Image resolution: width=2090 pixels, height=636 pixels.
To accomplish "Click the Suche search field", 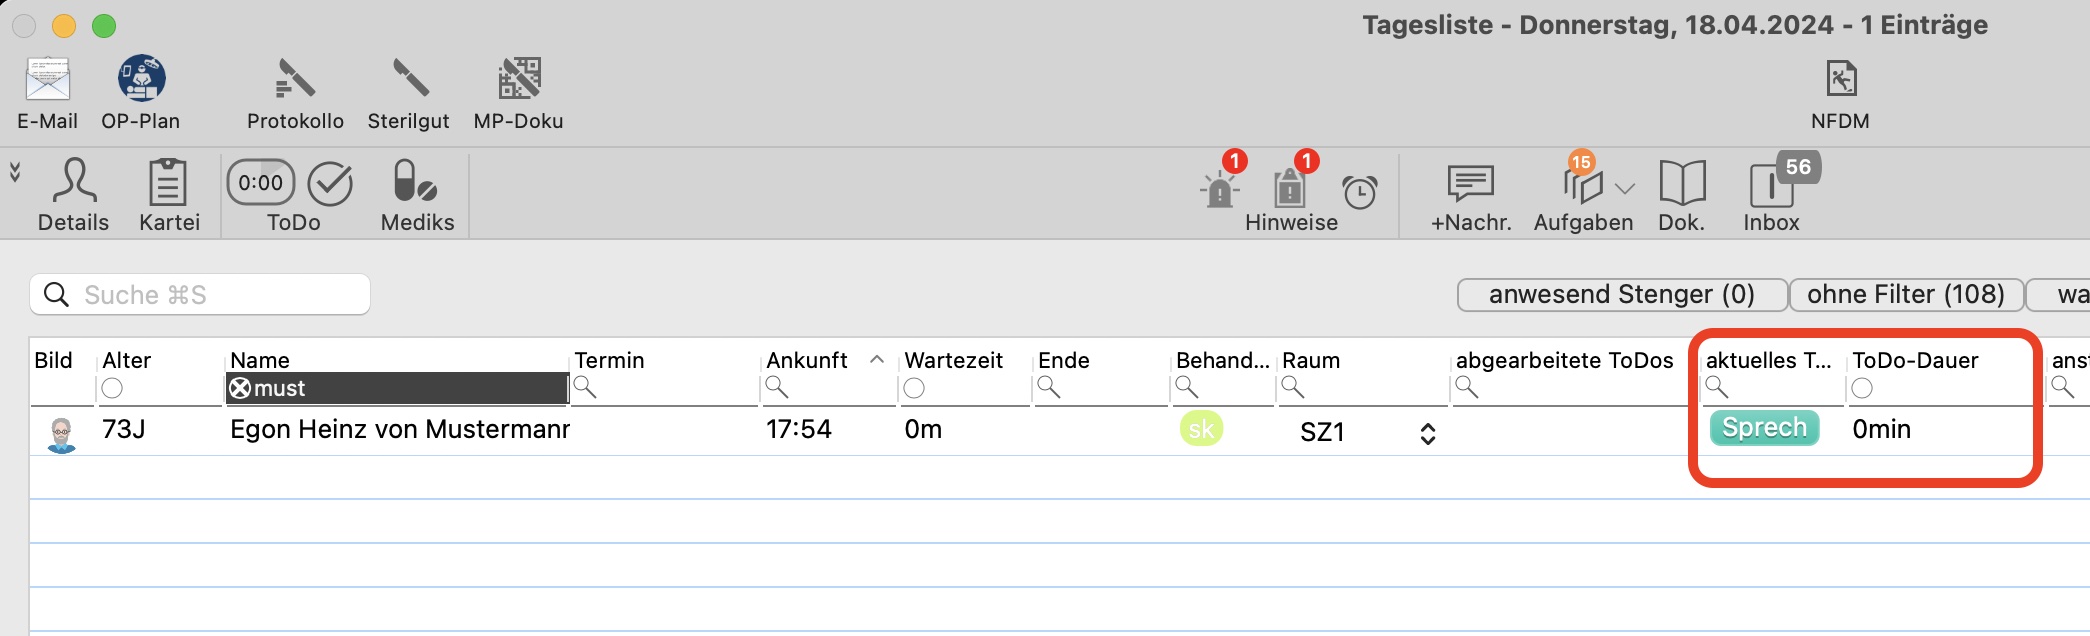I will [200, 295].
